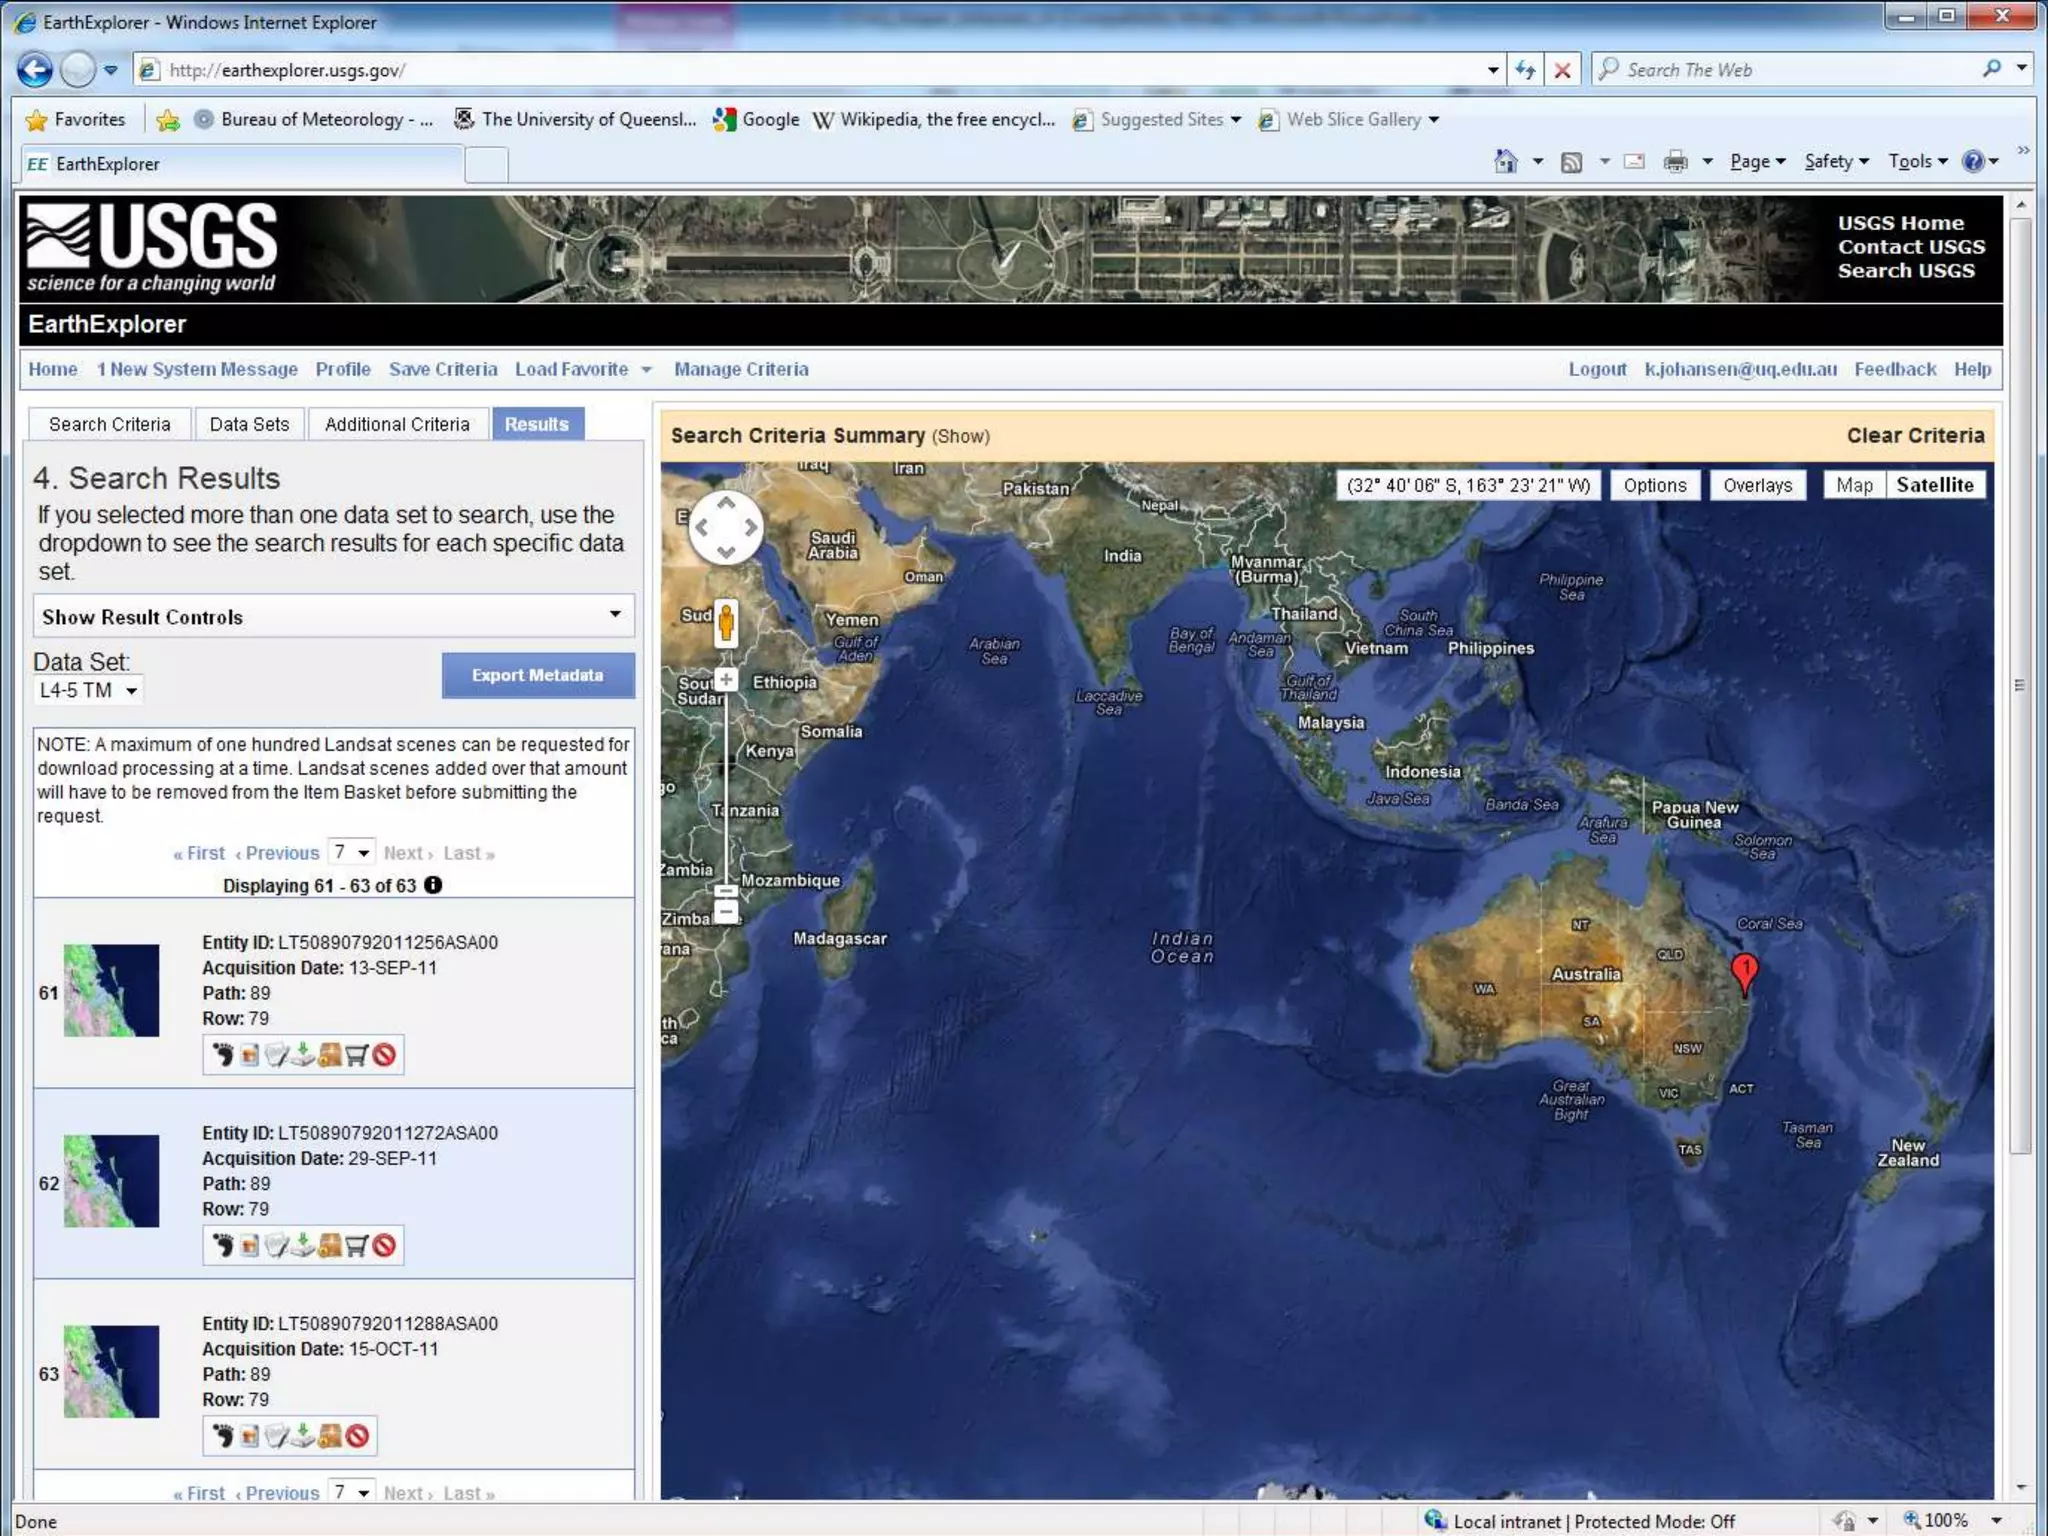
Task: Click thumbnail of result 63
Action: pyautogui.click(x=111, y=1372)
